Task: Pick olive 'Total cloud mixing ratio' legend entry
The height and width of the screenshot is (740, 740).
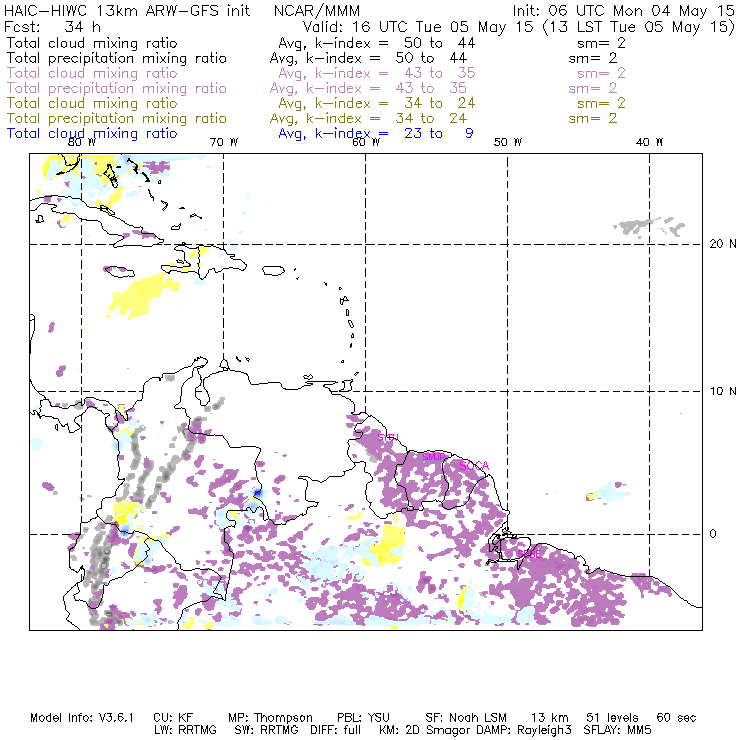Action: [x=92, y=103]
